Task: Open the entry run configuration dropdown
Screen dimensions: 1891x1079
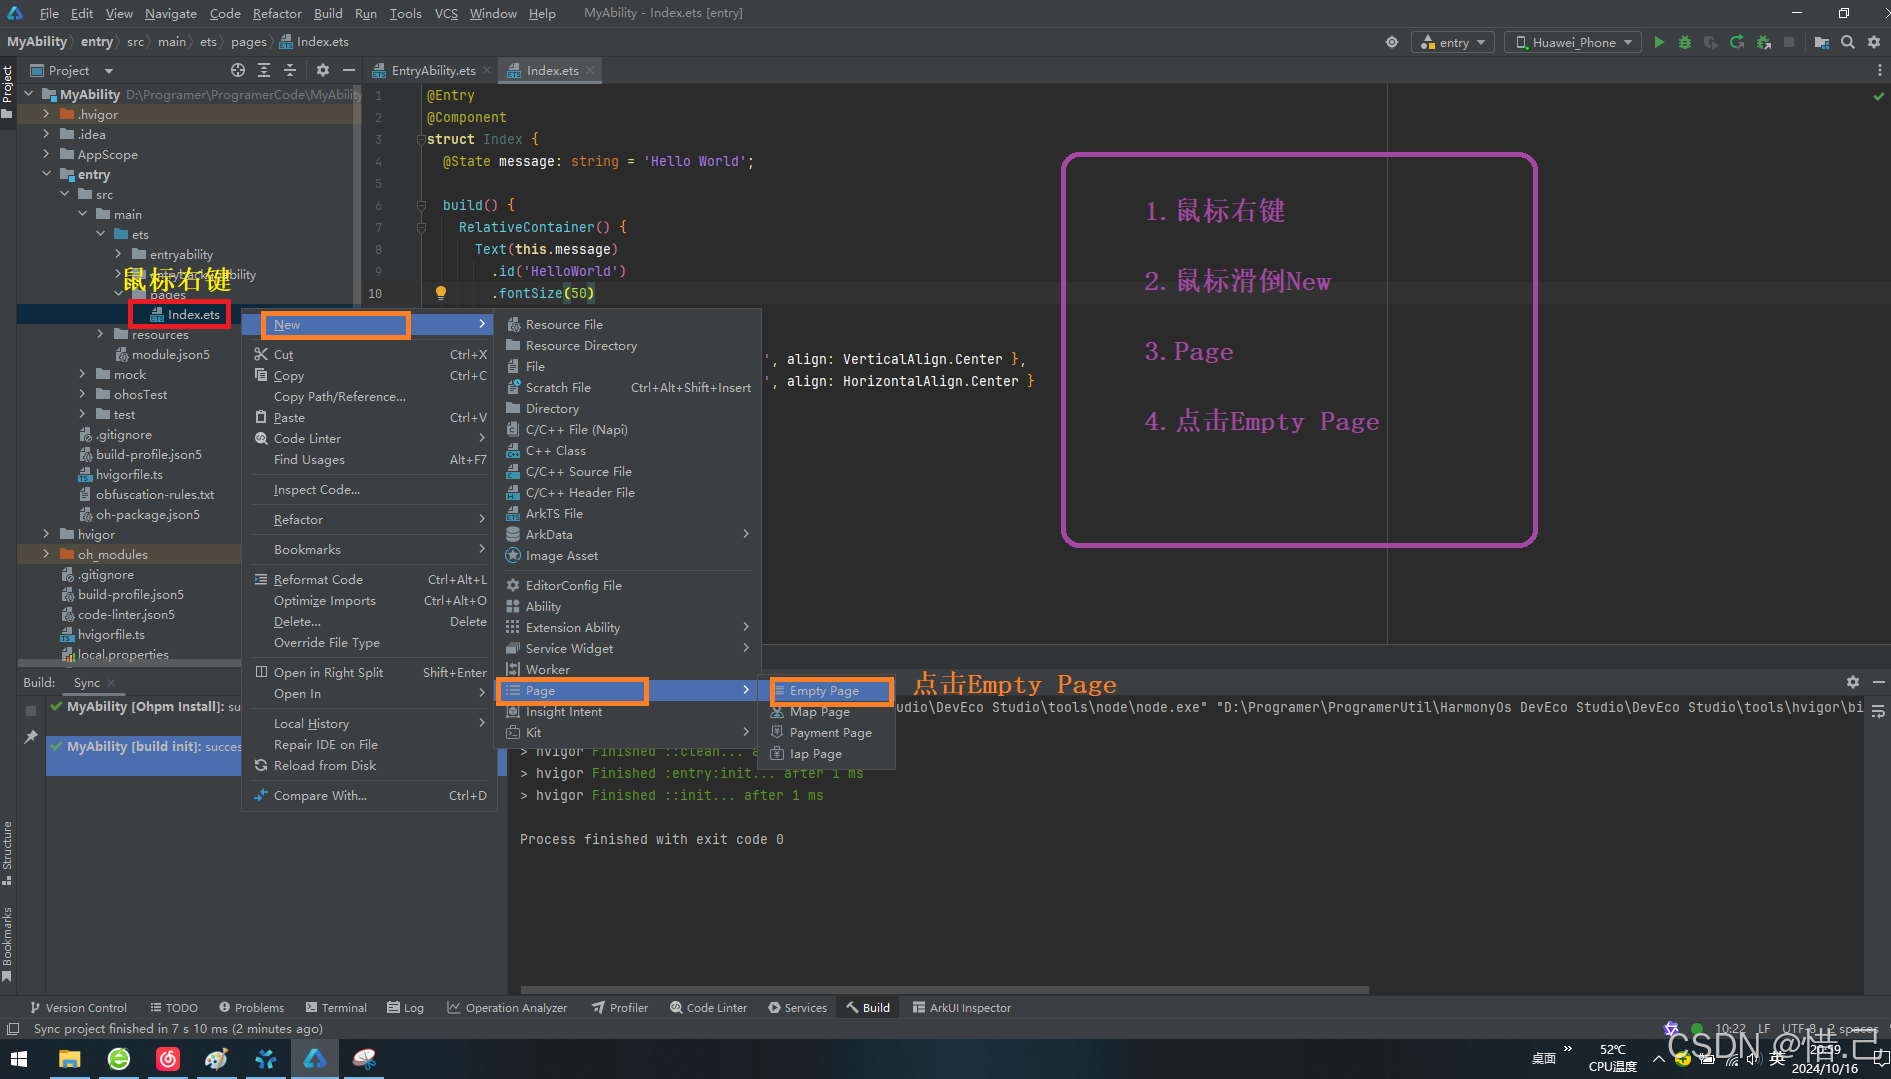Action: [1453, 42]
